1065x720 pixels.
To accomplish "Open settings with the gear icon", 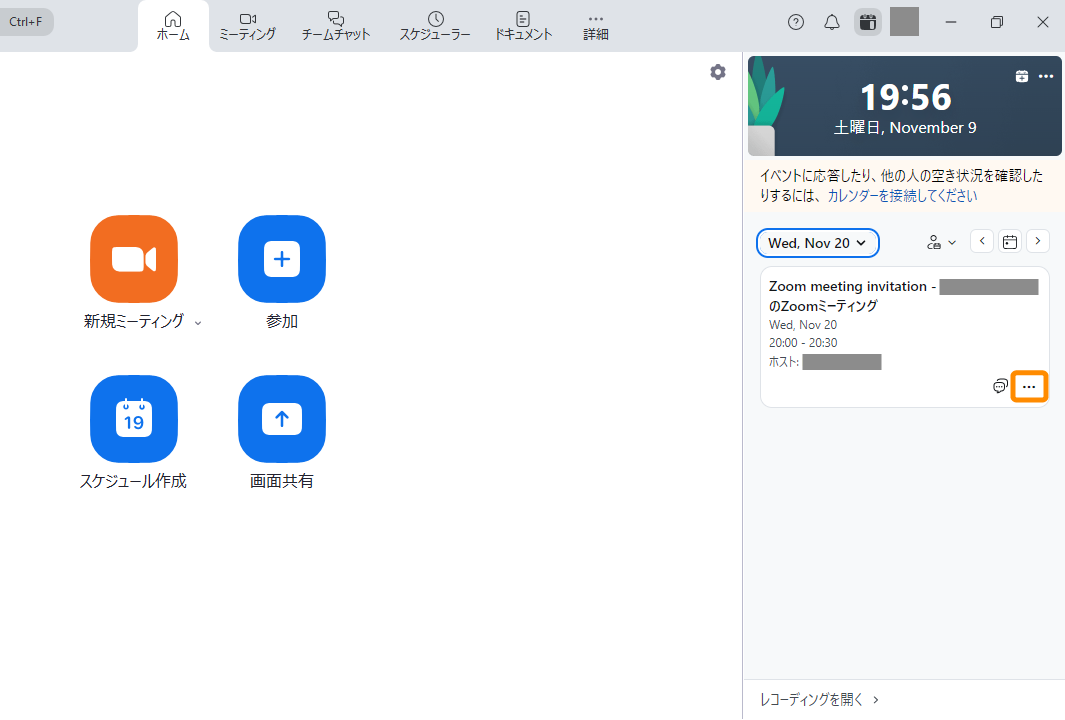I will click(718, 72).
